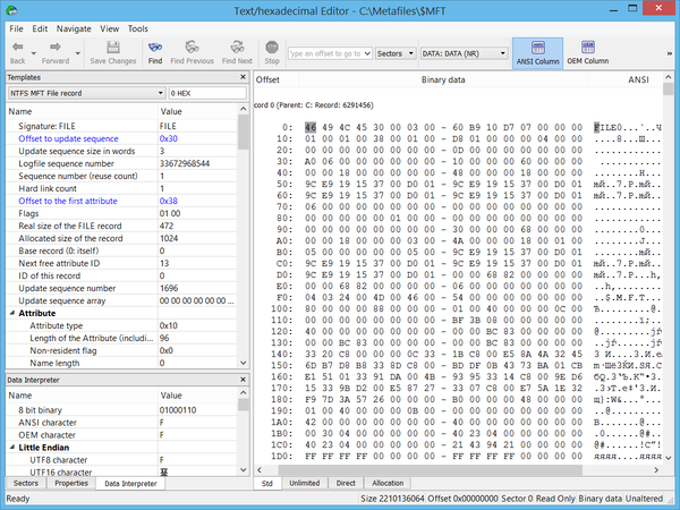Open the offset go-to combo dropdown
The image size is (680, 510).
tap(367, 53)
